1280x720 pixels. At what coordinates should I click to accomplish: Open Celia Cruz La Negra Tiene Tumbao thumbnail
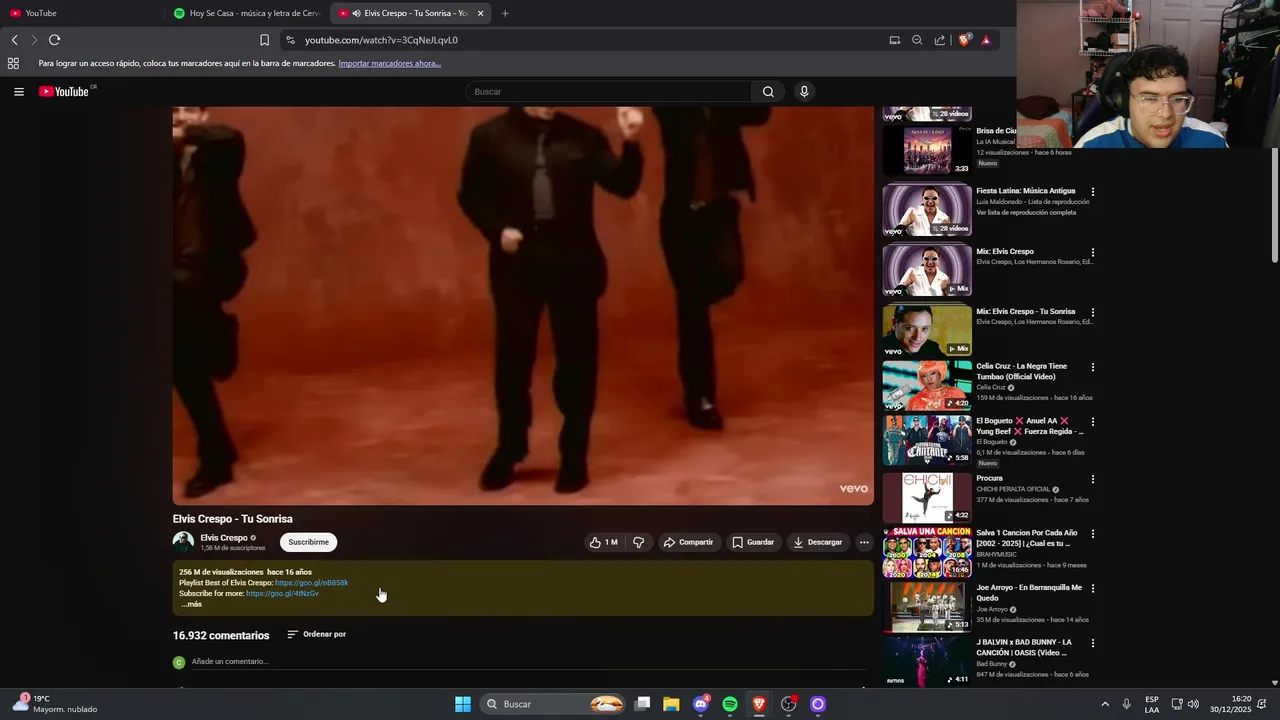point(927,385)
